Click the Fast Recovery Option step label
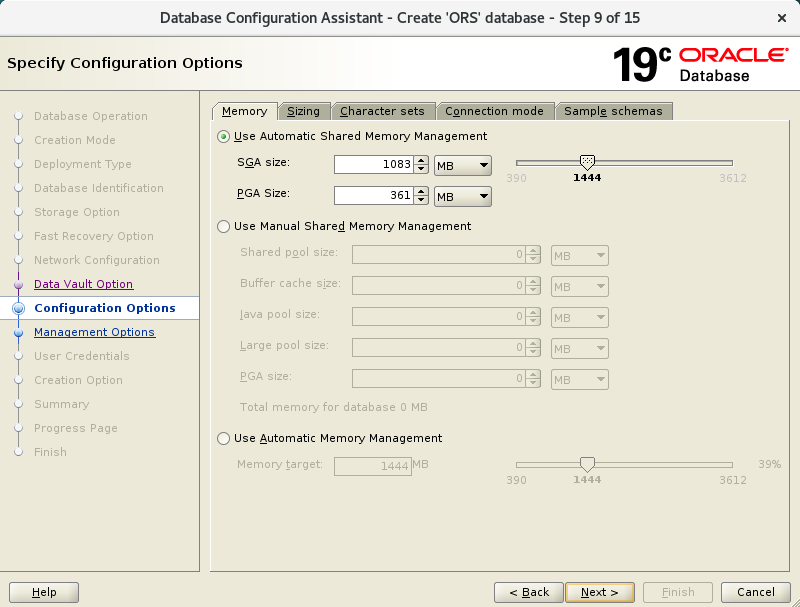This screenshot has width=800, height=607. click(94, 236)
